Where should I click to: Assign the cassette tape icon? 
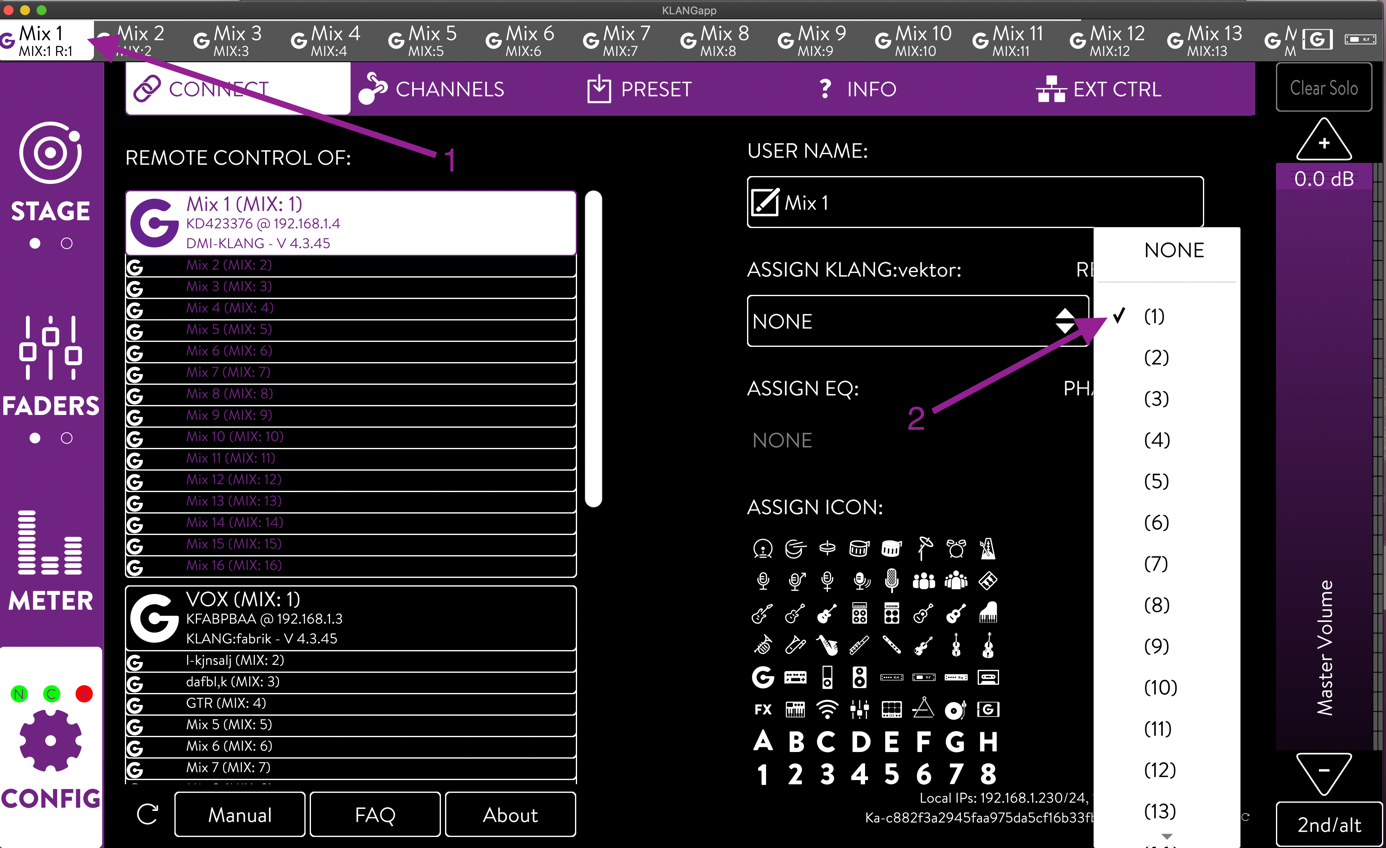988,678
